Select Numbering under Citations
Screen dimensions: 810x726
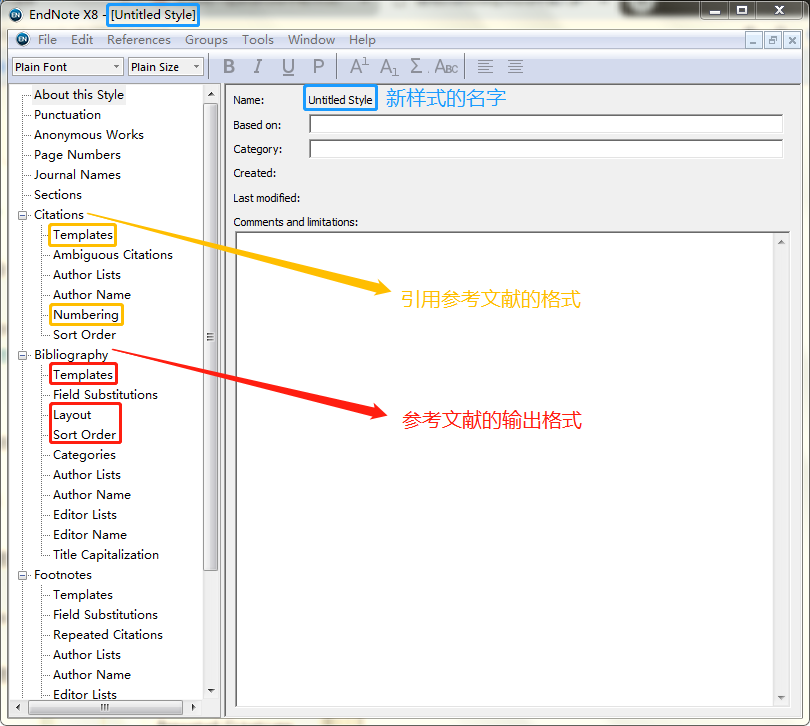86,315
